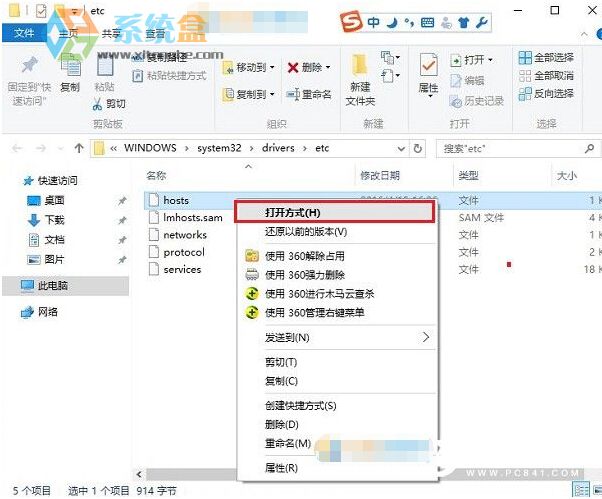Click the Properties (属性) checkmark icon

(428, 65)
